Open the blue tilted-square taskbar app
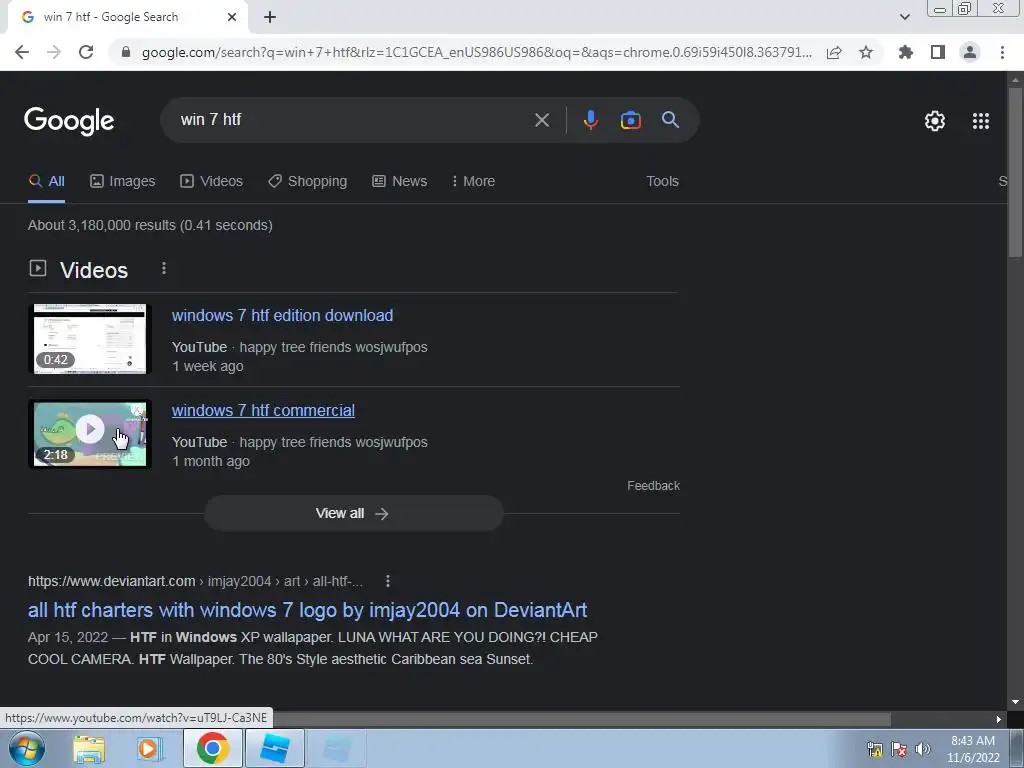The height and width of the screenshot is (768, 1024). click(x=274, y=748)
